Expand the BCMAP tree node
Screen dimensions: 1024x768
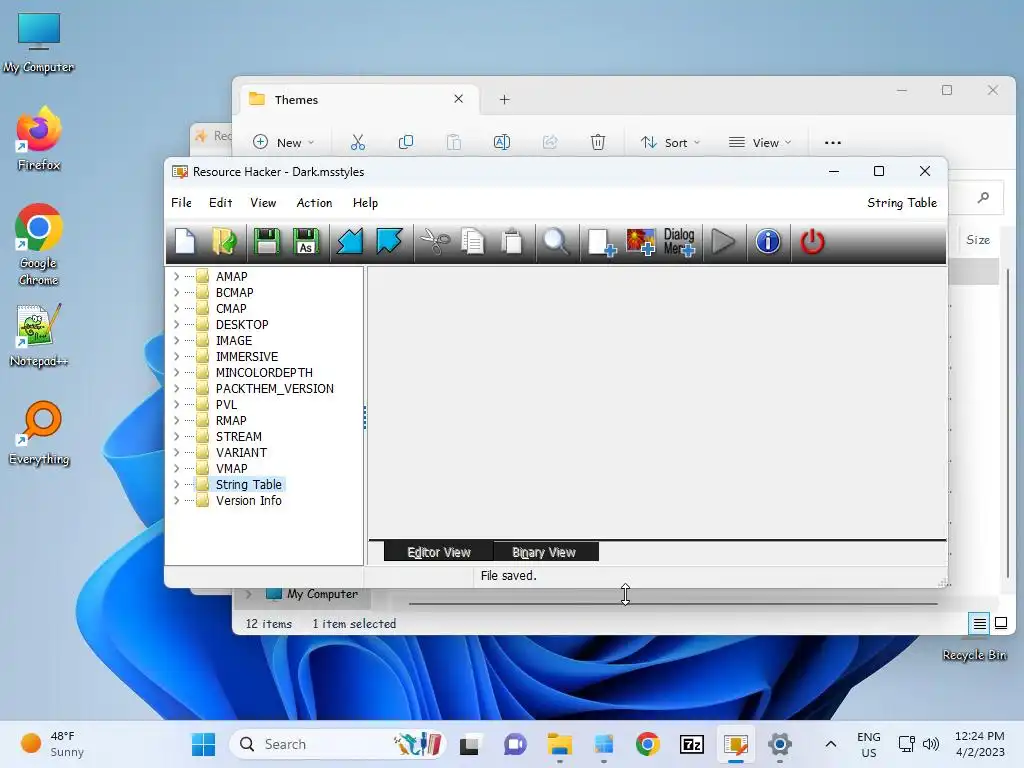(x=176, y=293)
